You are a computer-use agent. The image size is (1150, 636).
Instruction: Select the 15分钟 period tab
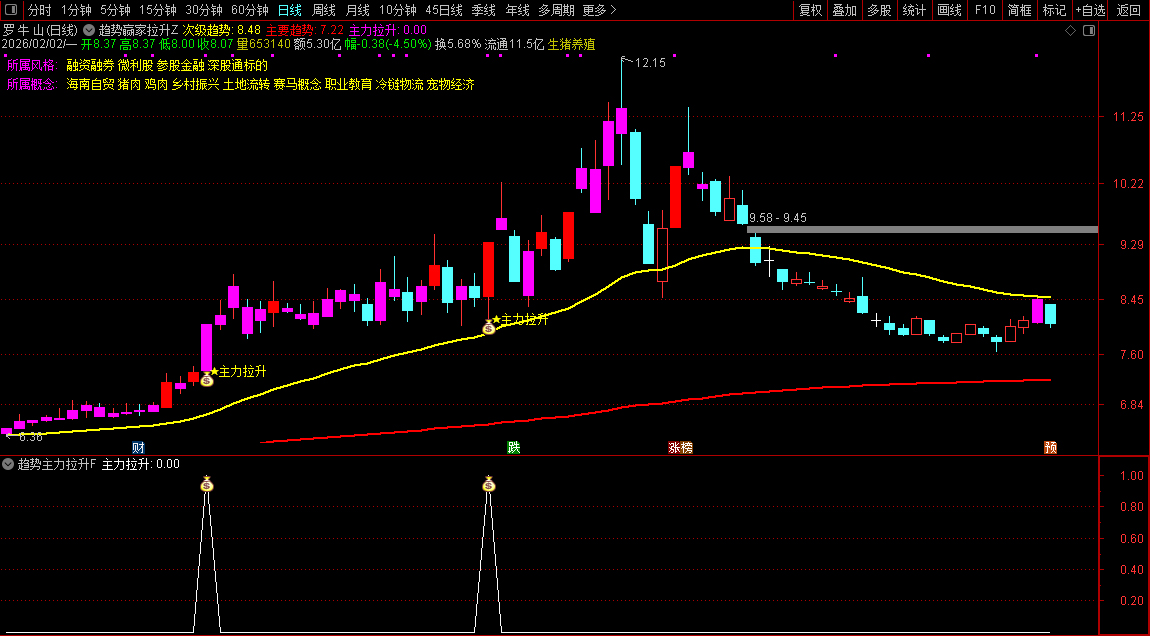[x=158, y=10]
